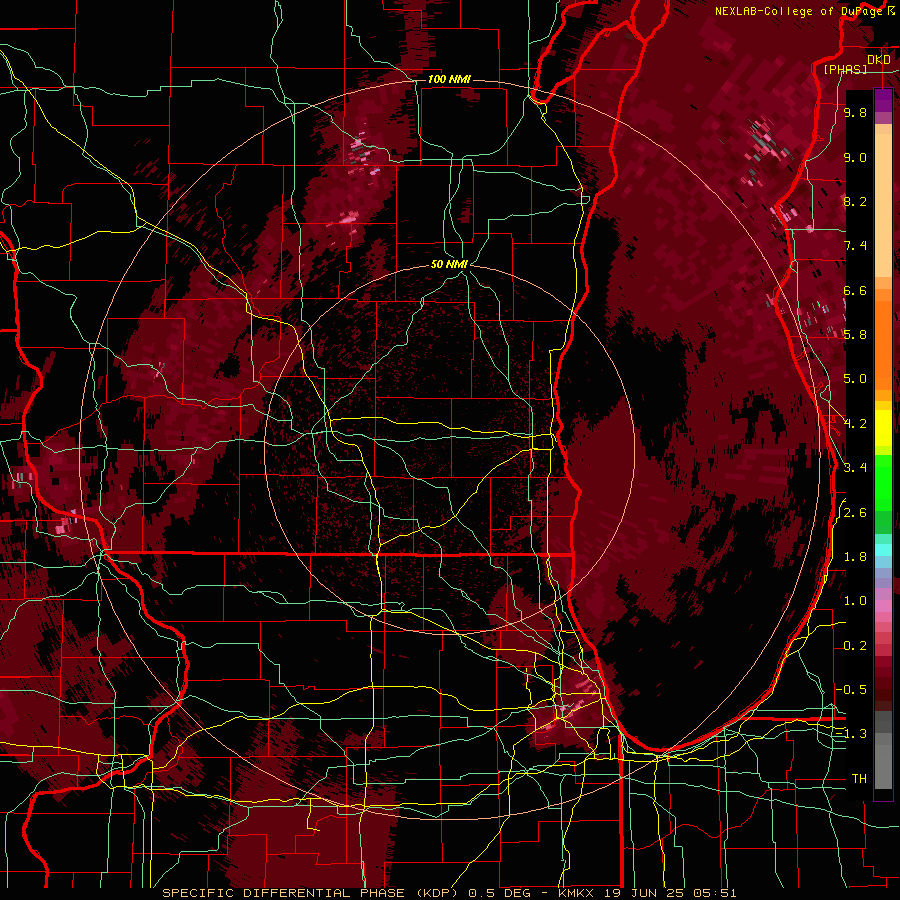Select the 1.0 value on the legend
Image resolution: width=900 pixels, height=900 pixels.
tap(855, 601)
